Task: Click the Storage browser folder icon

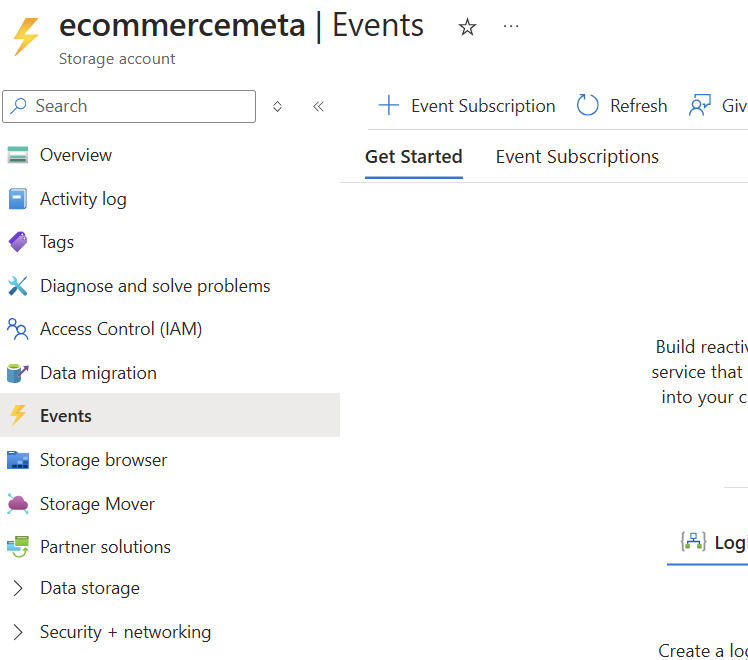Action: (x=18, y=460)
